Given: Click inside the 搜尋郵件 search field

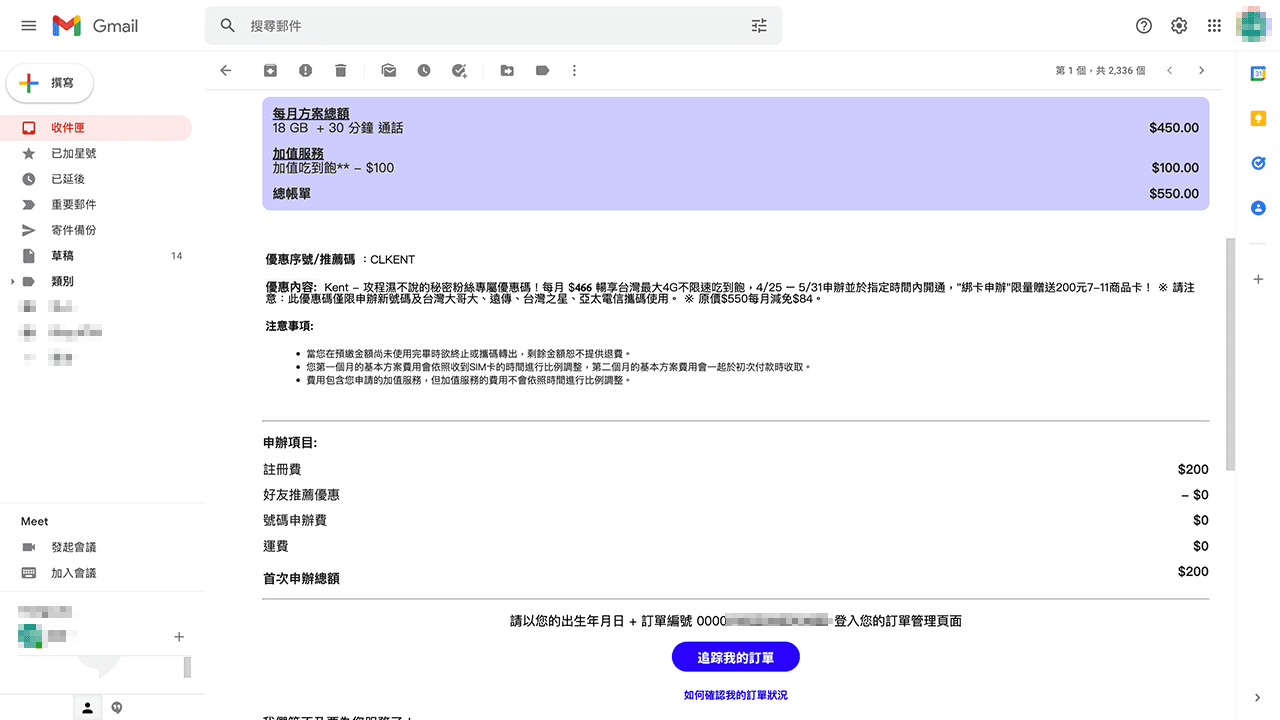Looking at the screenshot, I should click(450, 25).
